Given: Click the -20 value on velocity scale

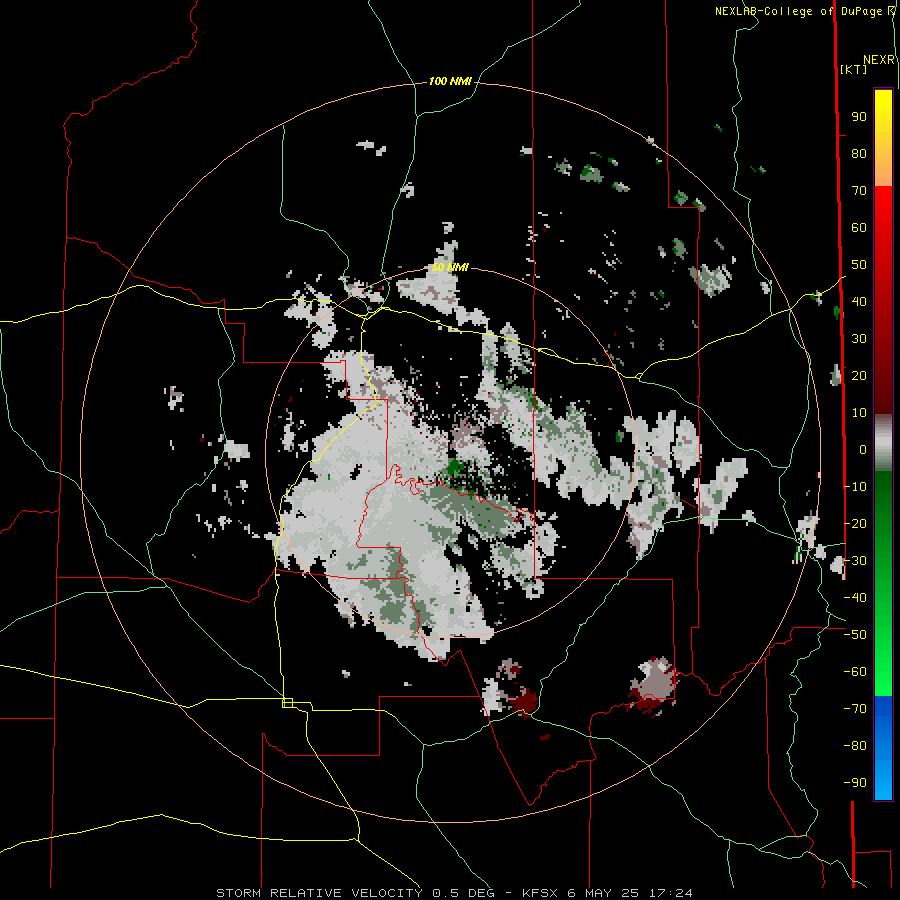Looking at the screenshot, I should [855, 524].
